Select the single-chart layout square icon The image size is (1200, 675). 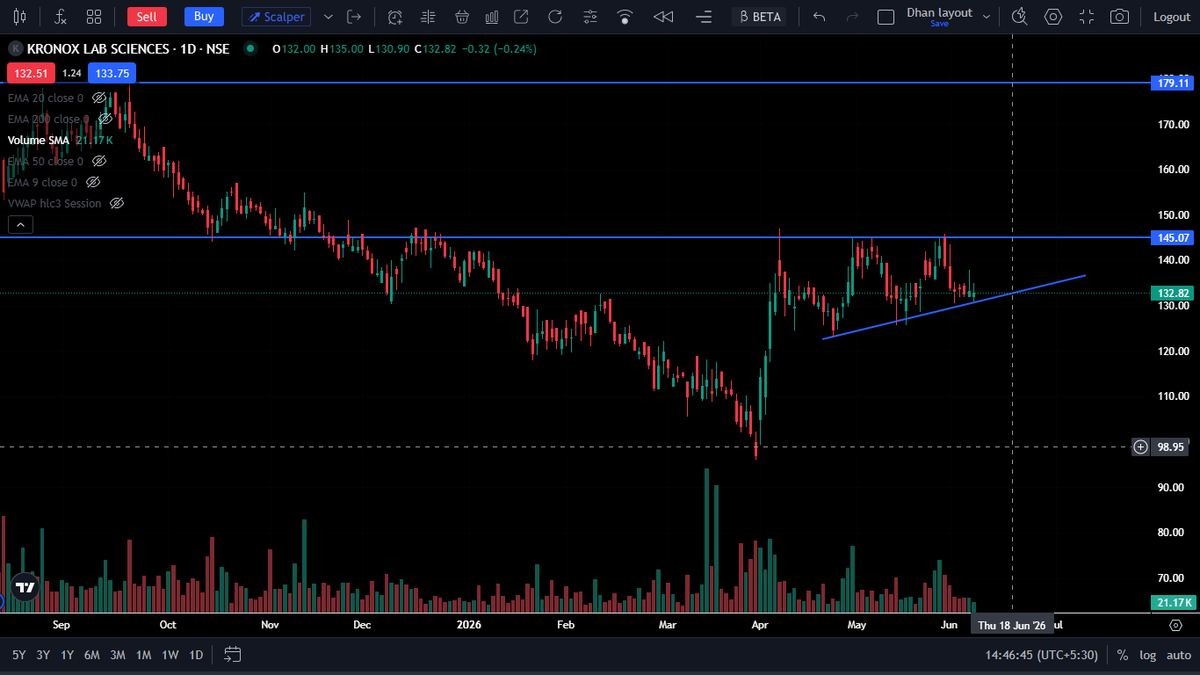pyautogui.click(x=885, y=17)
